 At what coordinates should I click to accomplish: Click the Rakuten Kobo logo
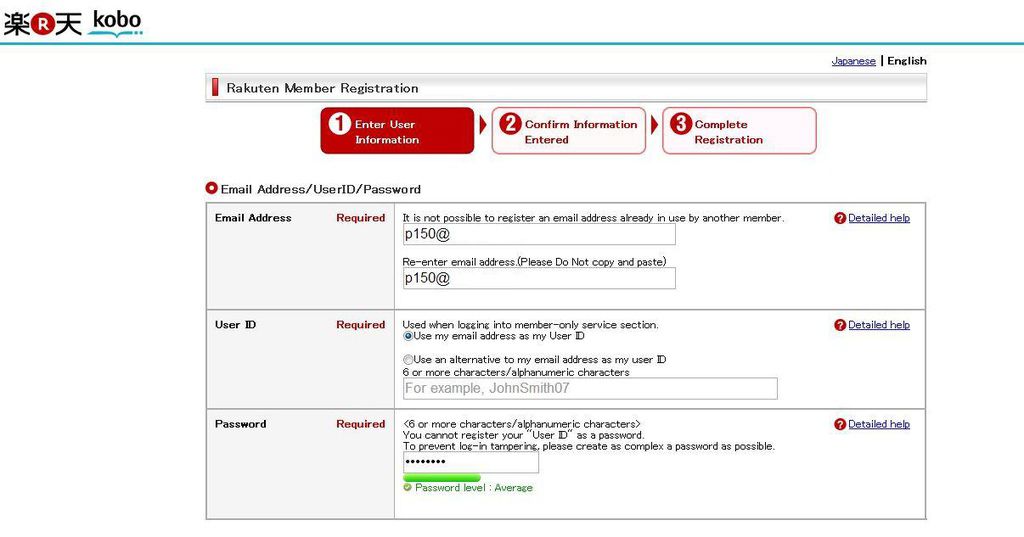[72, 22]
